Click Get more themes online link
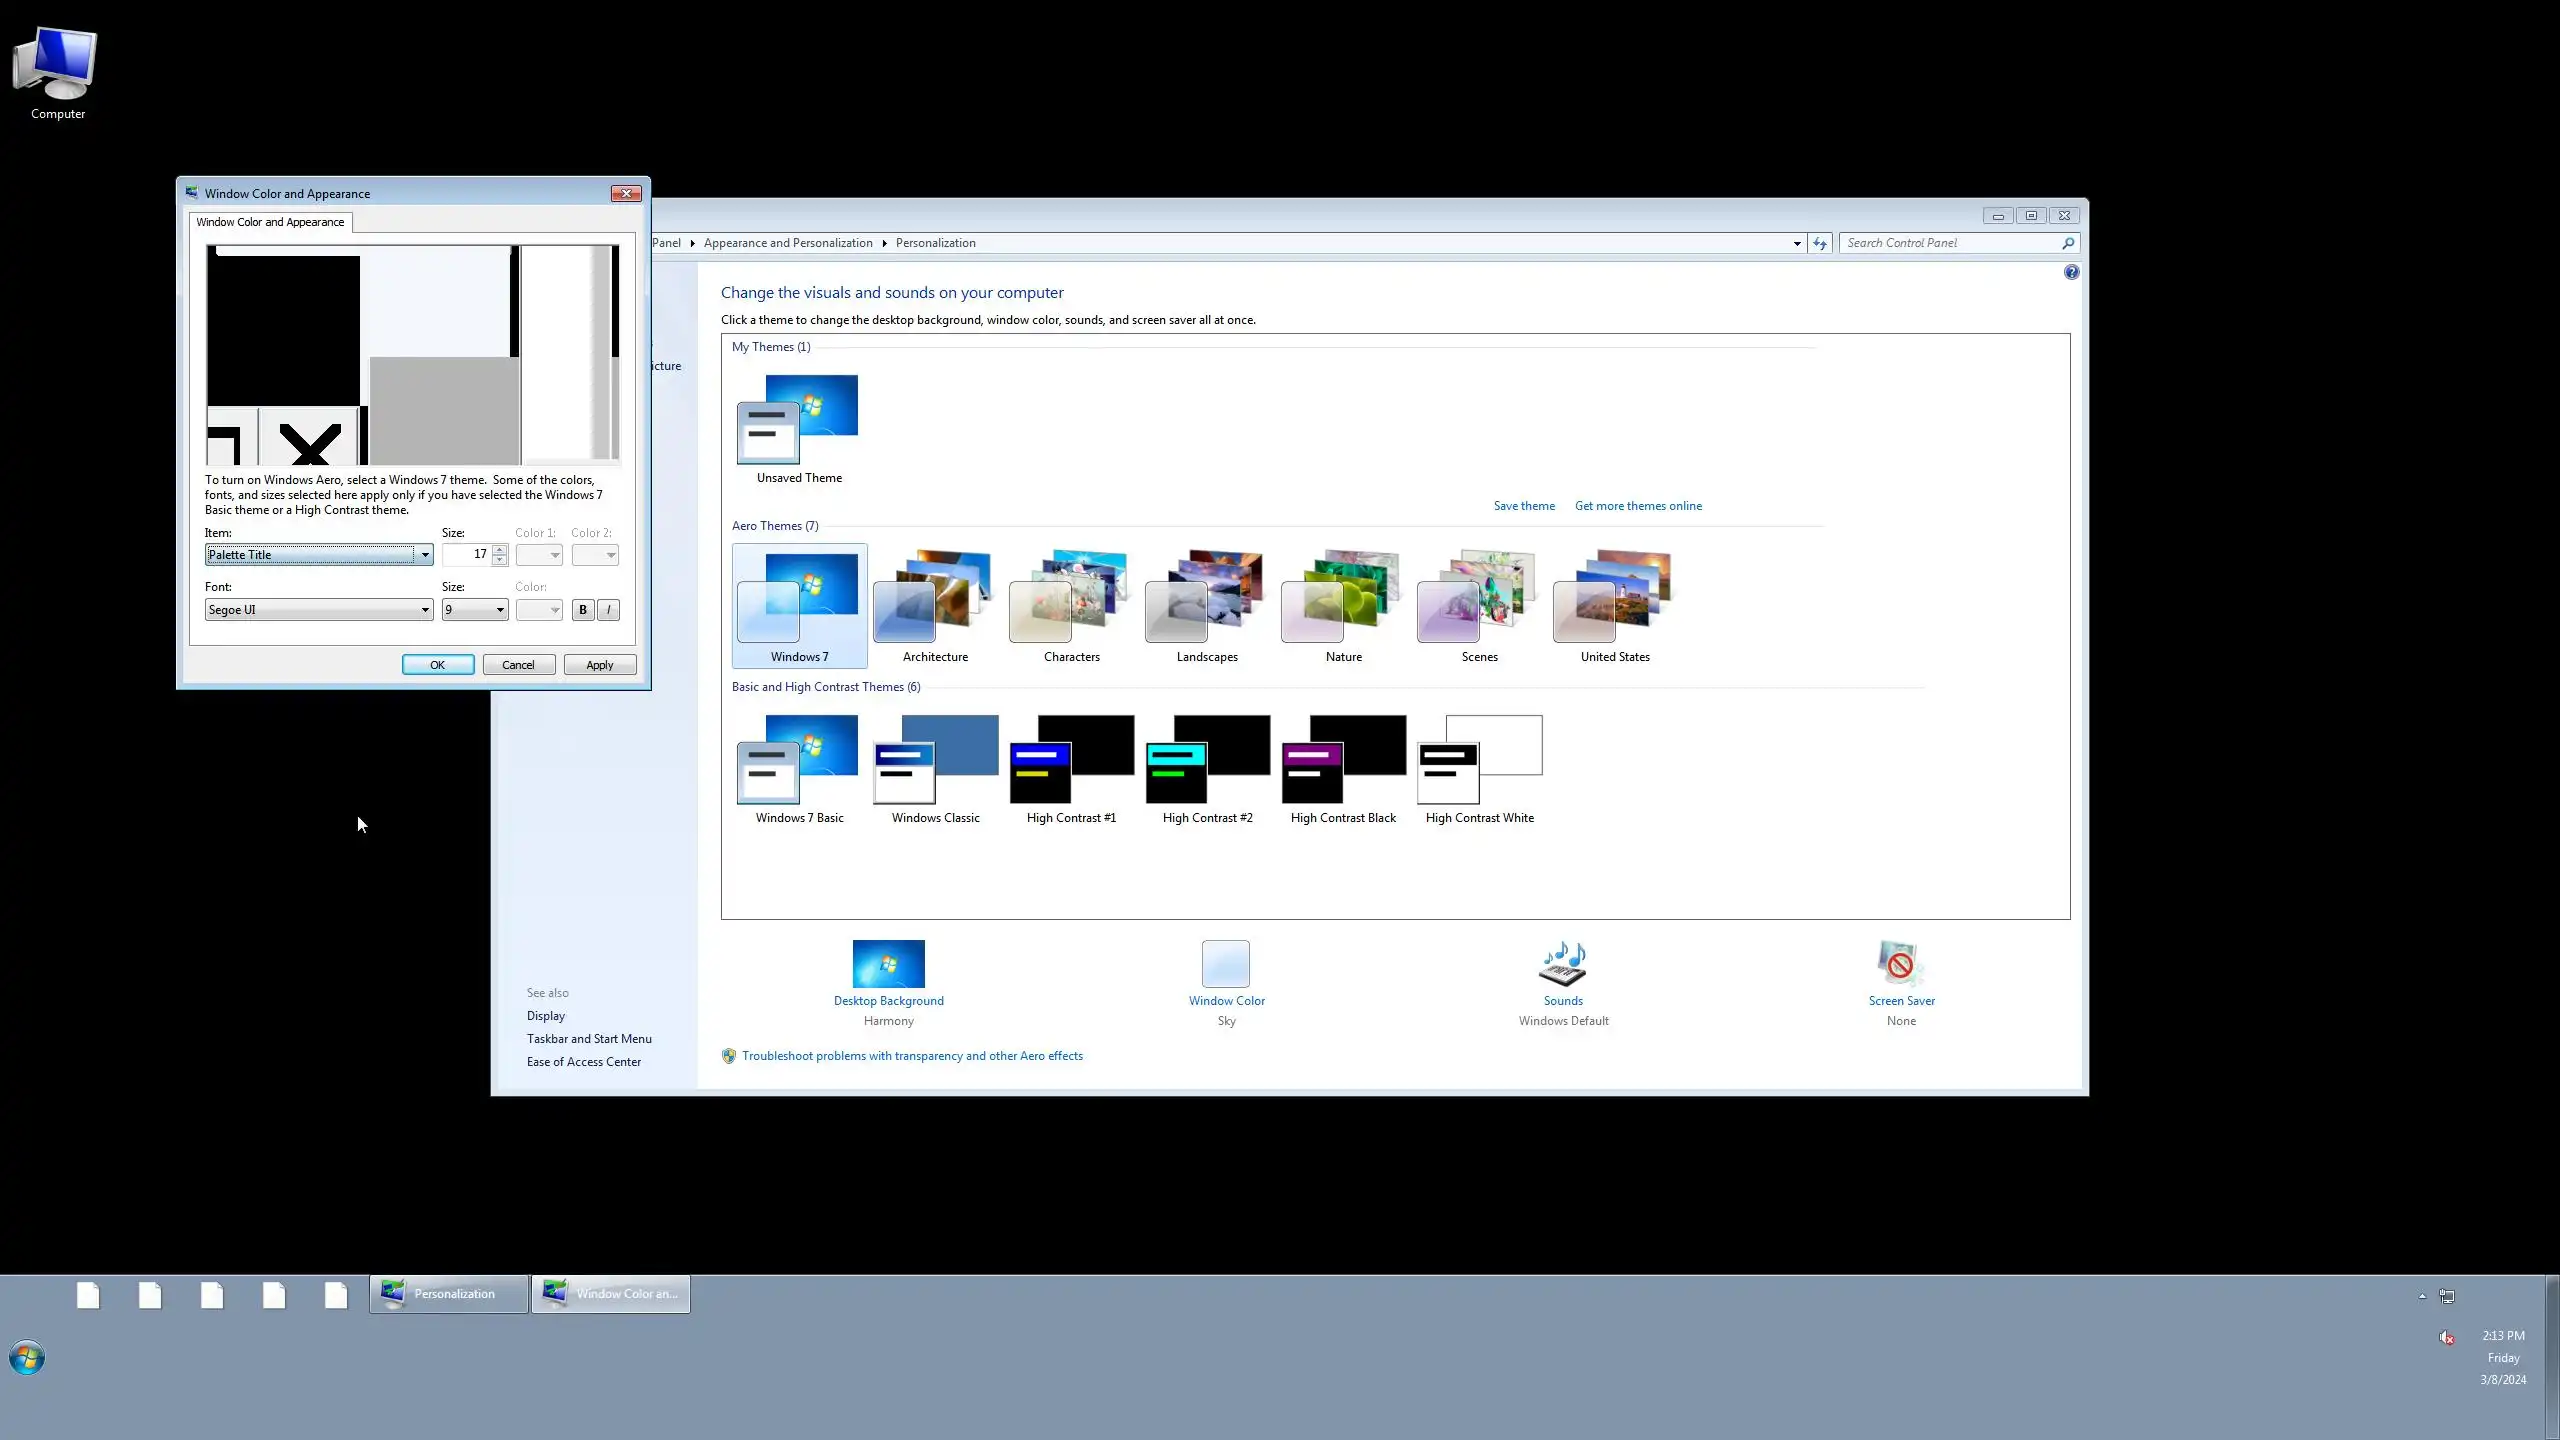The height and width of the screenshot is (1440, 2560). click(x=1638, y=506)
